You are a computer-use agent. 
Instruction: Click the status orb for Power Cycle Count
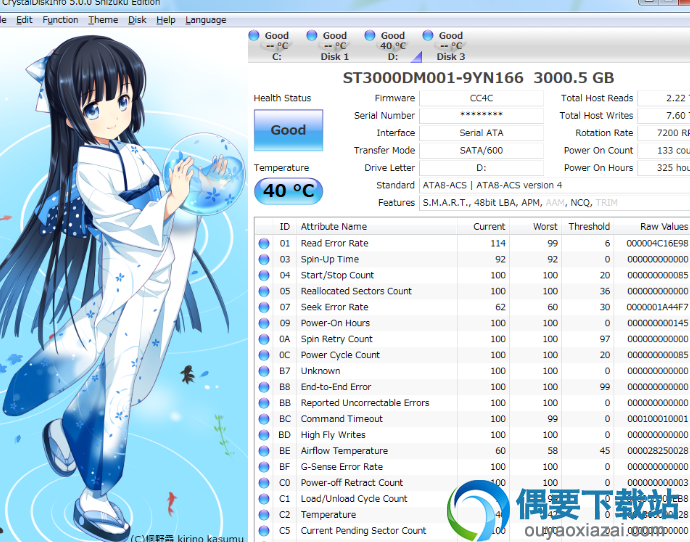pos(264,355)
